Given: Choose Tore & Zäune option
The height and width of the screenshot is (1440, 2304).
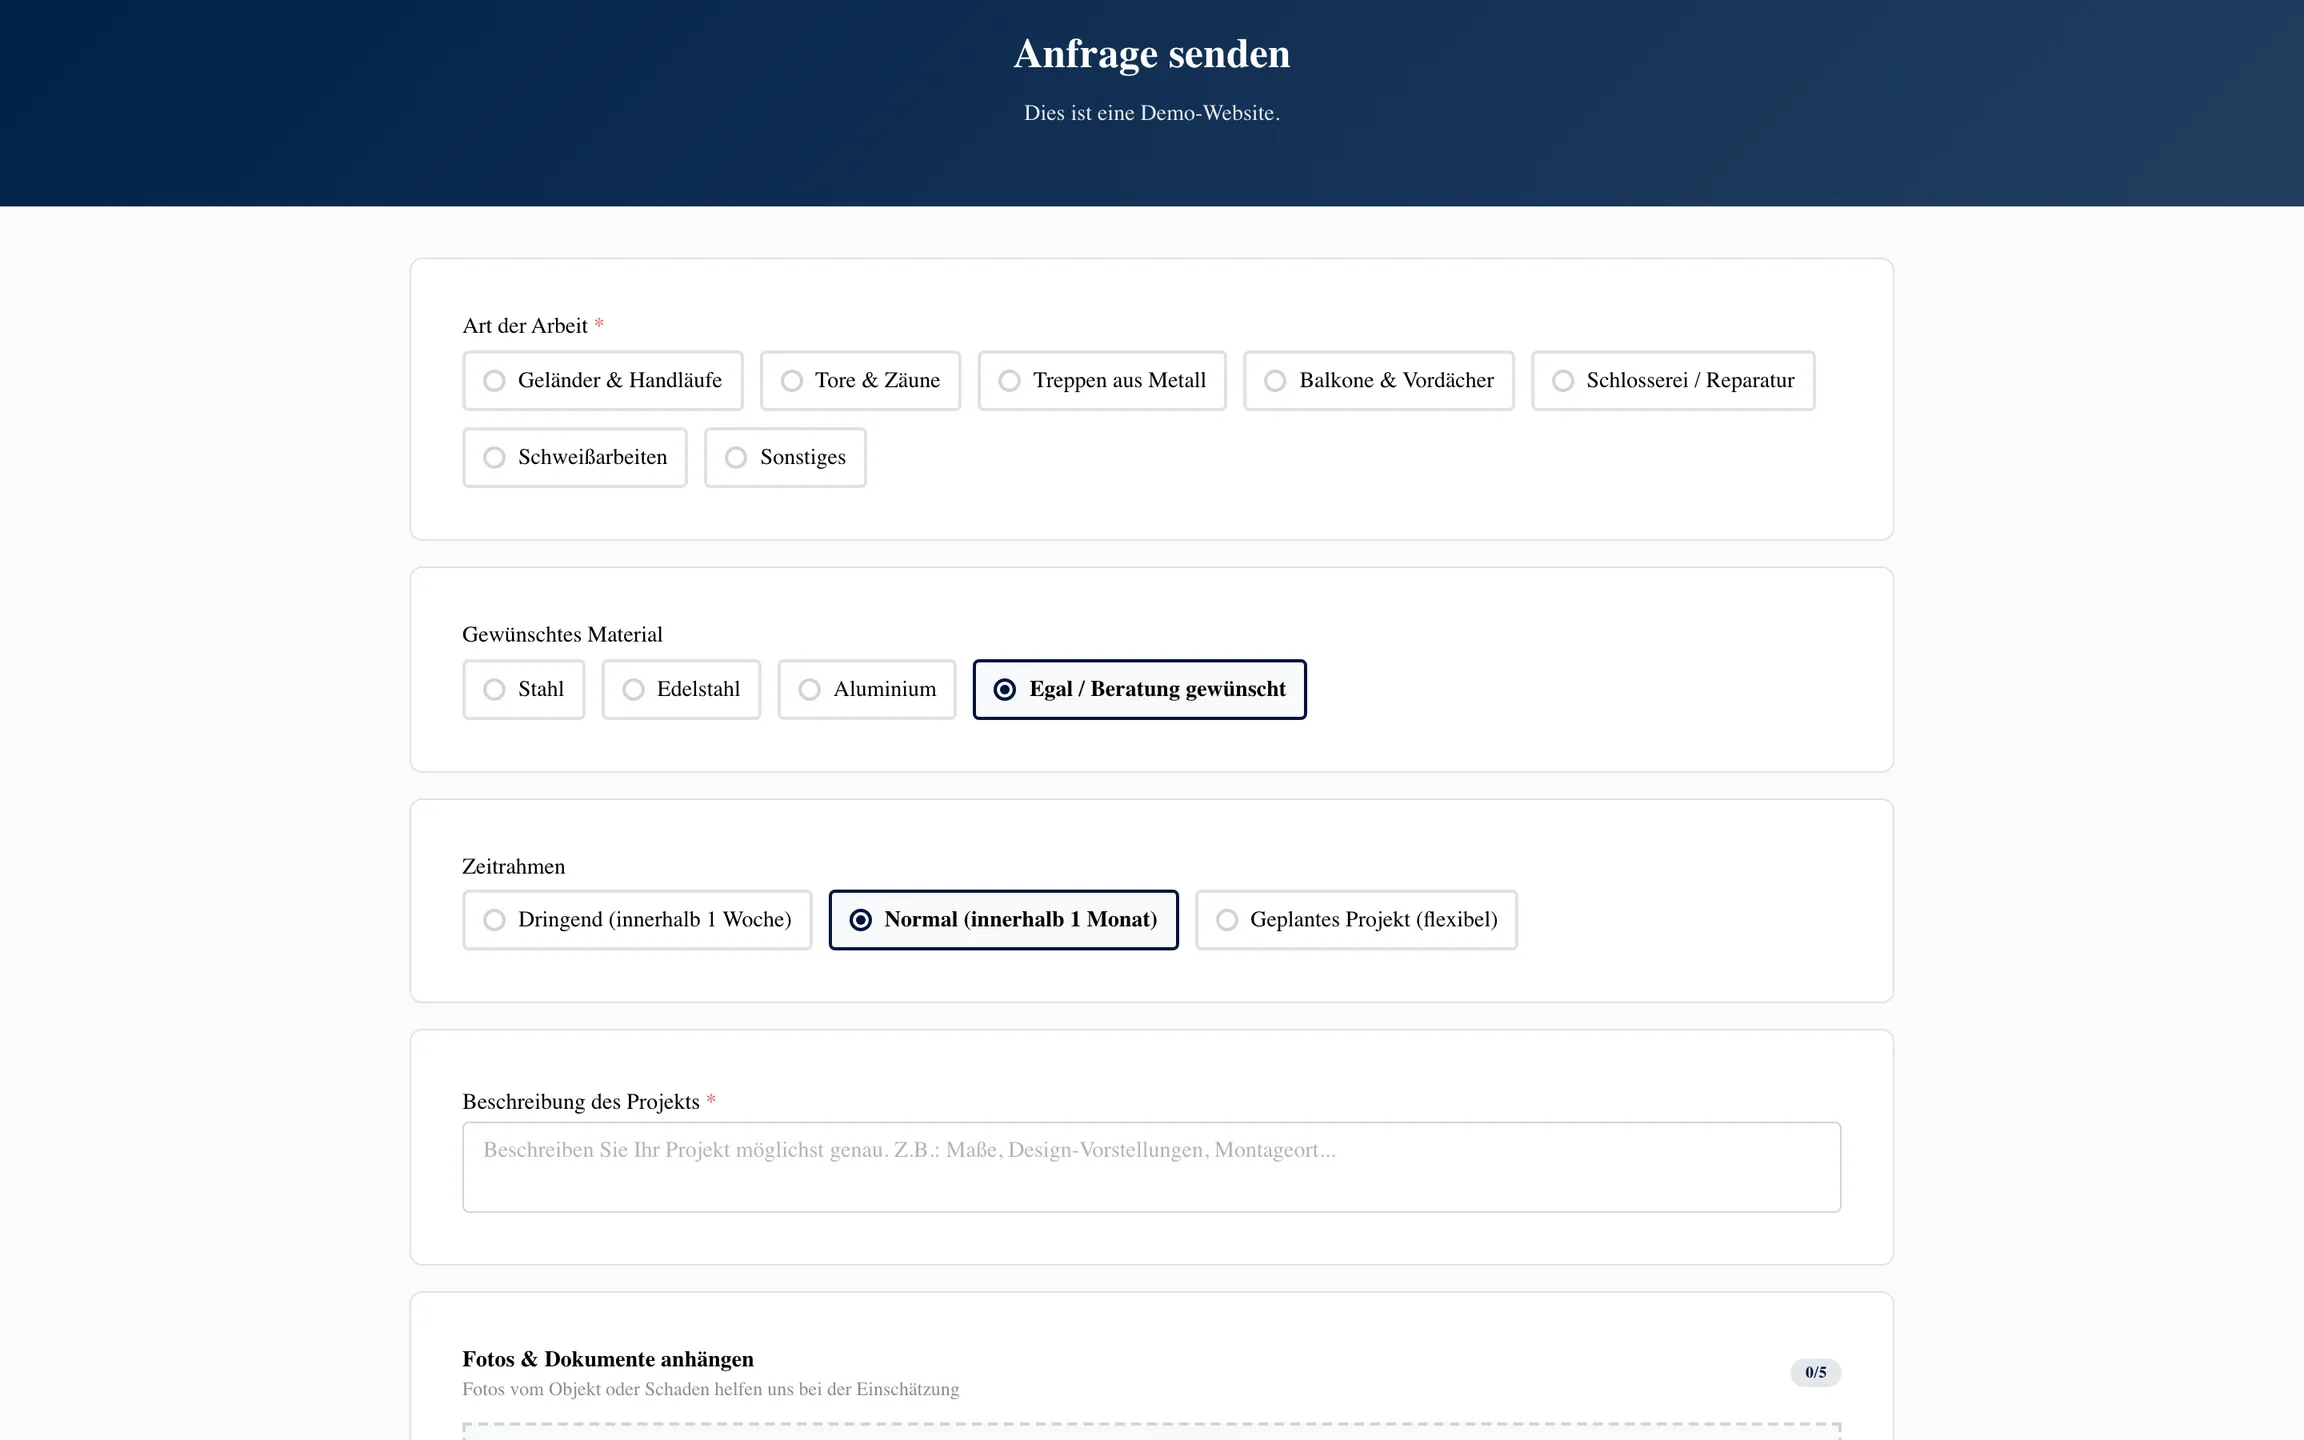Looking at the screenshot, I should [860, 380].
